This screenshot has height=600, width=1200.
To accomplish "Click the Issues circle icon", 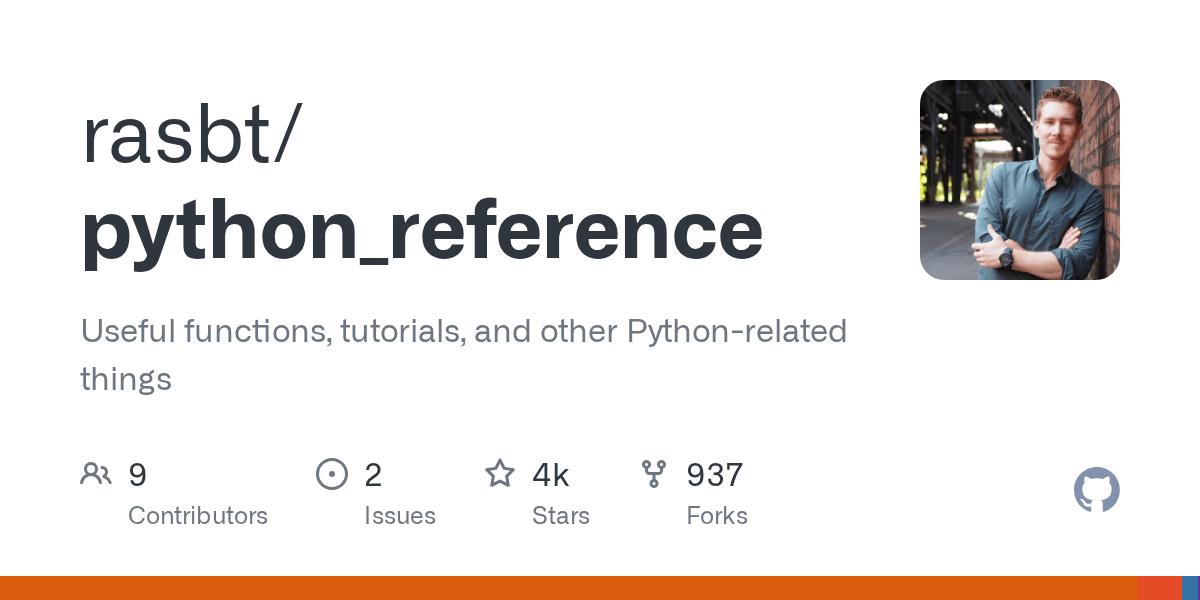I will (331, 474).
